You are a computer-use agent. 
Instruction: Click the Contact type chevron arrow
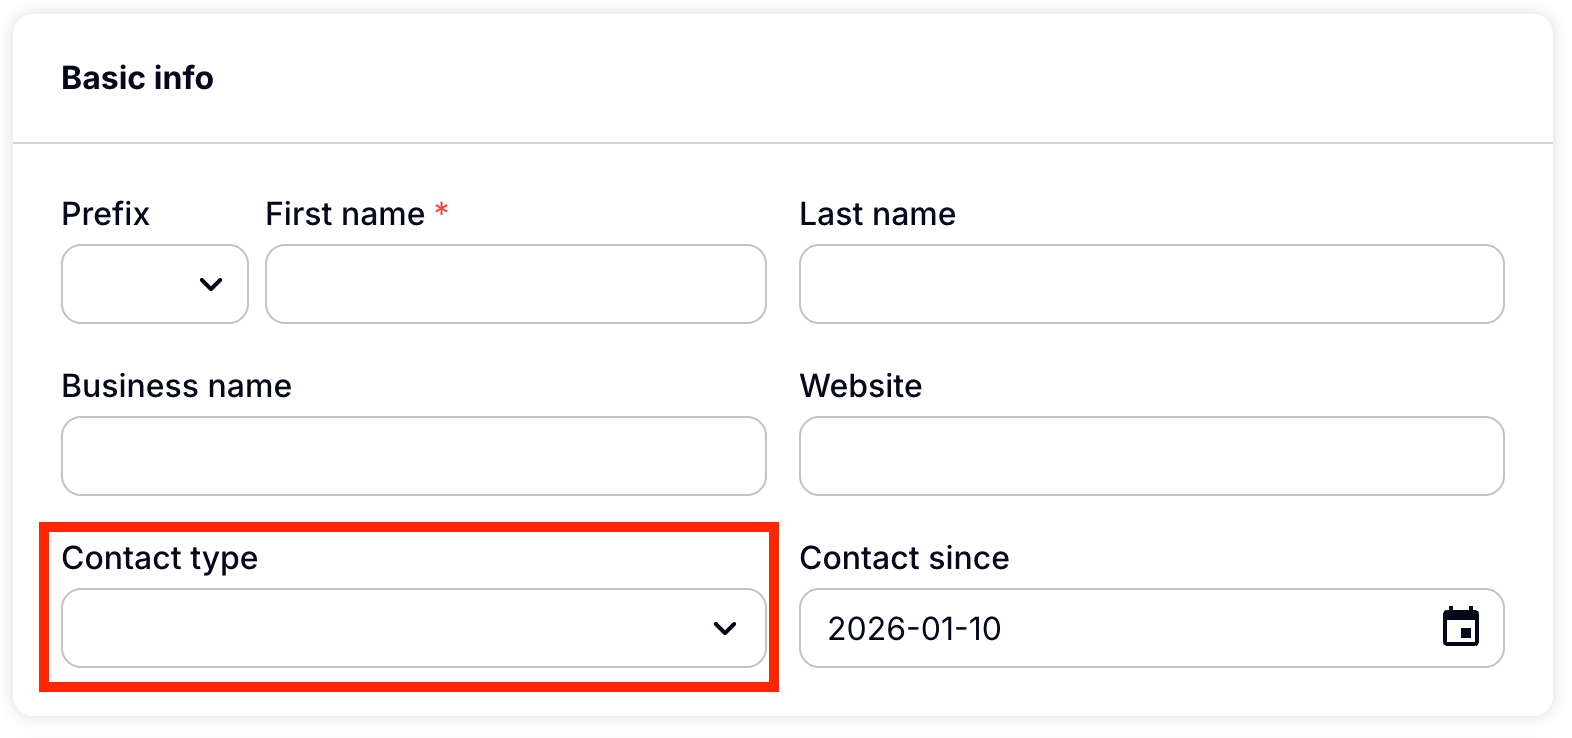pyautogui.click(x=725, y=628)
